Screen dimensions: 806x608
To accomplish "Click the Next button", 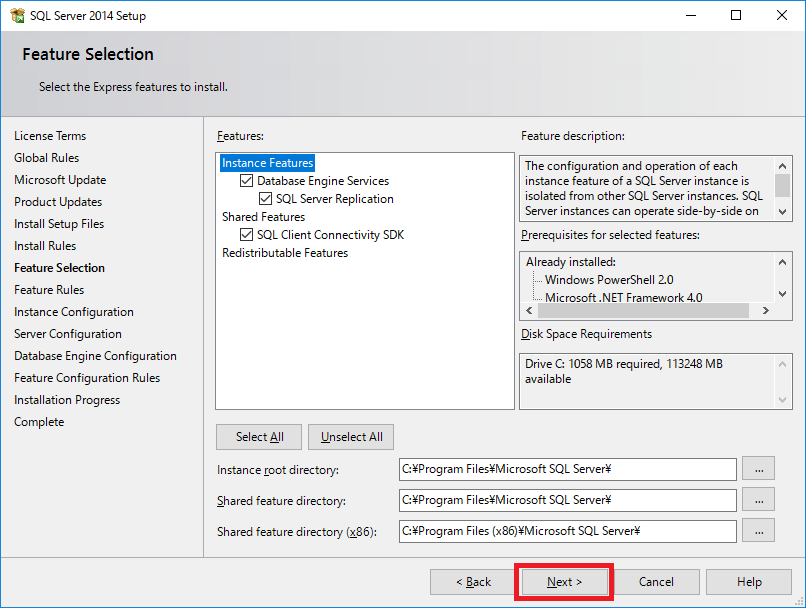I will coord(564,582).
